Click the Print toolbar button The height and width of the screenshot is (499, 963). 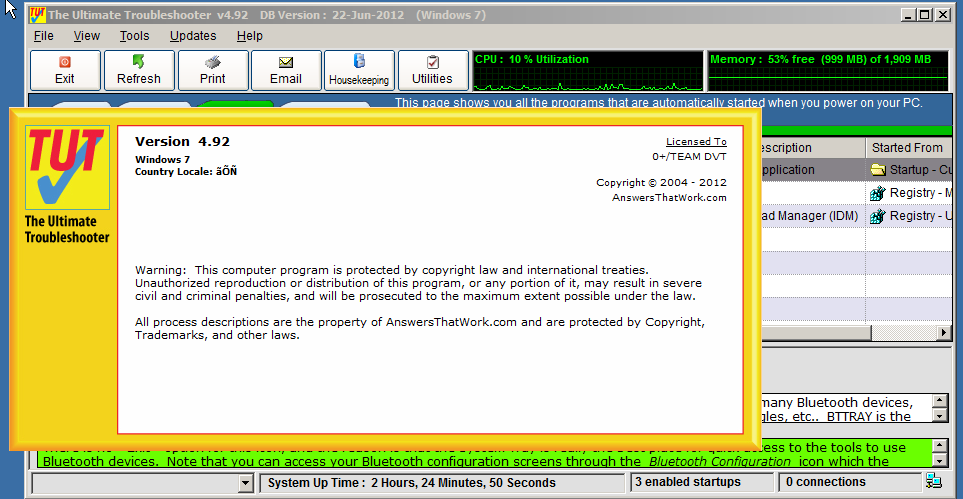click(x=212, y=71)
